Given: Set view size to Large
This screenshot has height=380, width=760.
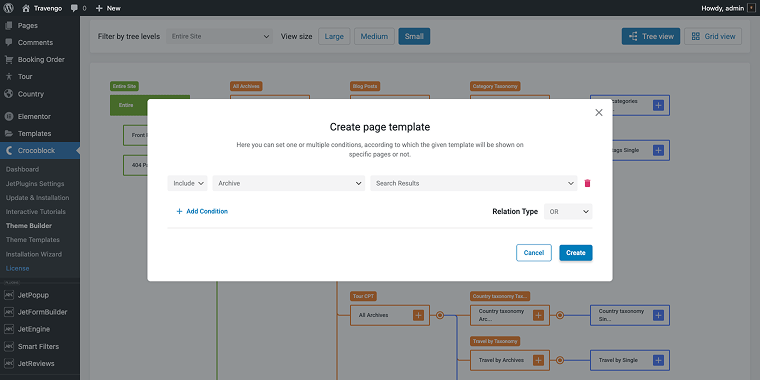Looking at the screenshot, I should point(334,36).
